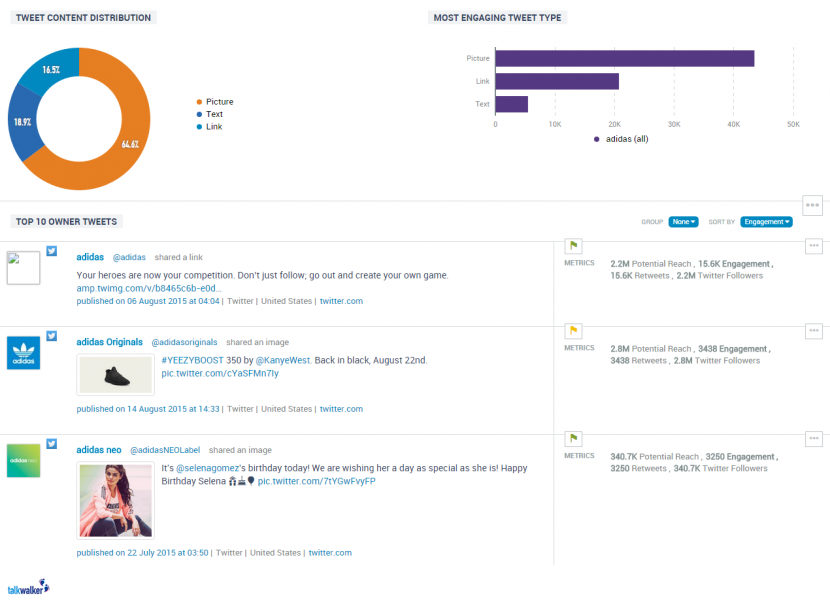Click the 15.6K Engagement metric
The width and height of the screenshot is (830, 600).
pyautogui.click(x=734, y=264)
